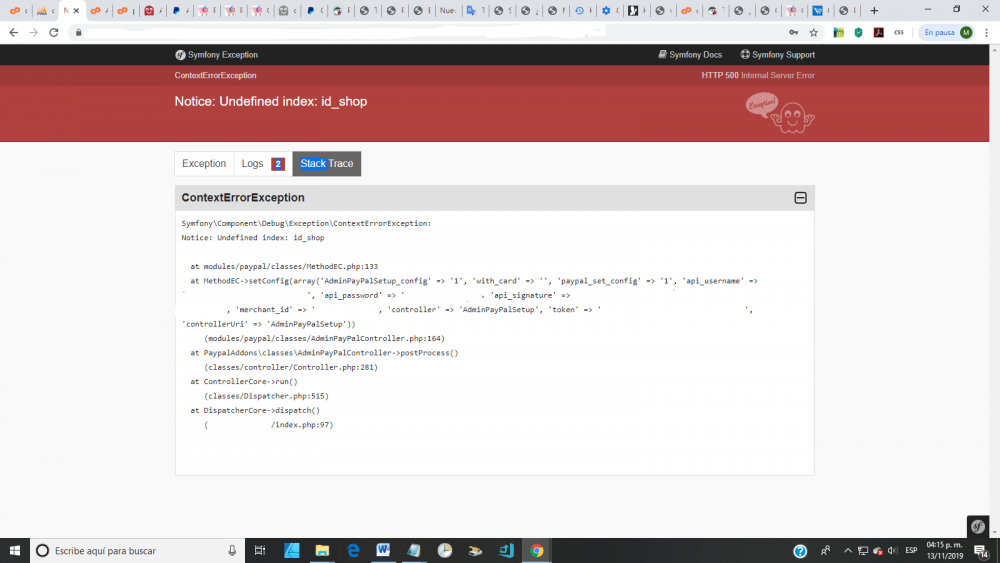Show hidden system tray icons
The image size is (1000, 563).
pyautogui.click(x=848, y=551)
